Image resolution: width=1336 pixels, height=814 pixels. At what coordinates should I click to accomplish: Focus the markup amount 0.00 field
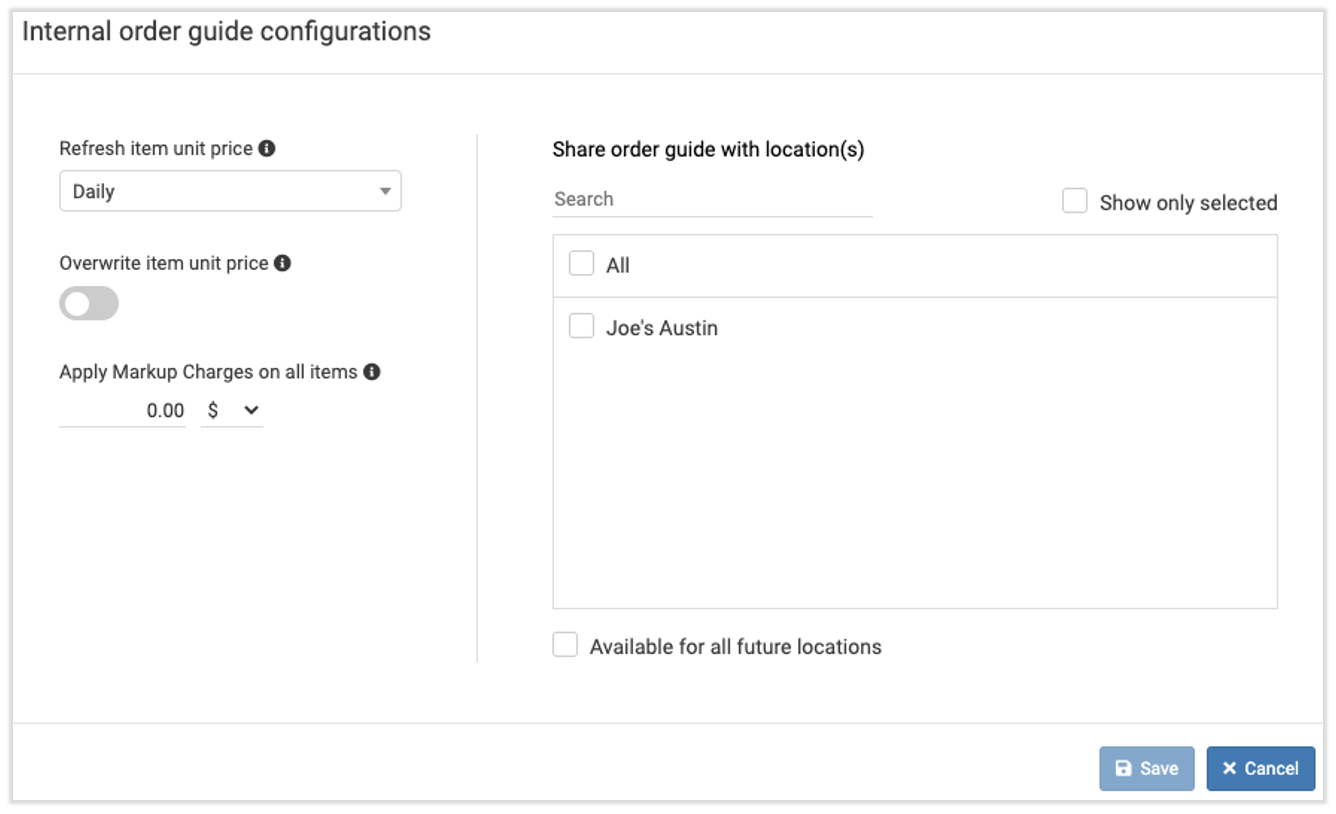point(123,410)
